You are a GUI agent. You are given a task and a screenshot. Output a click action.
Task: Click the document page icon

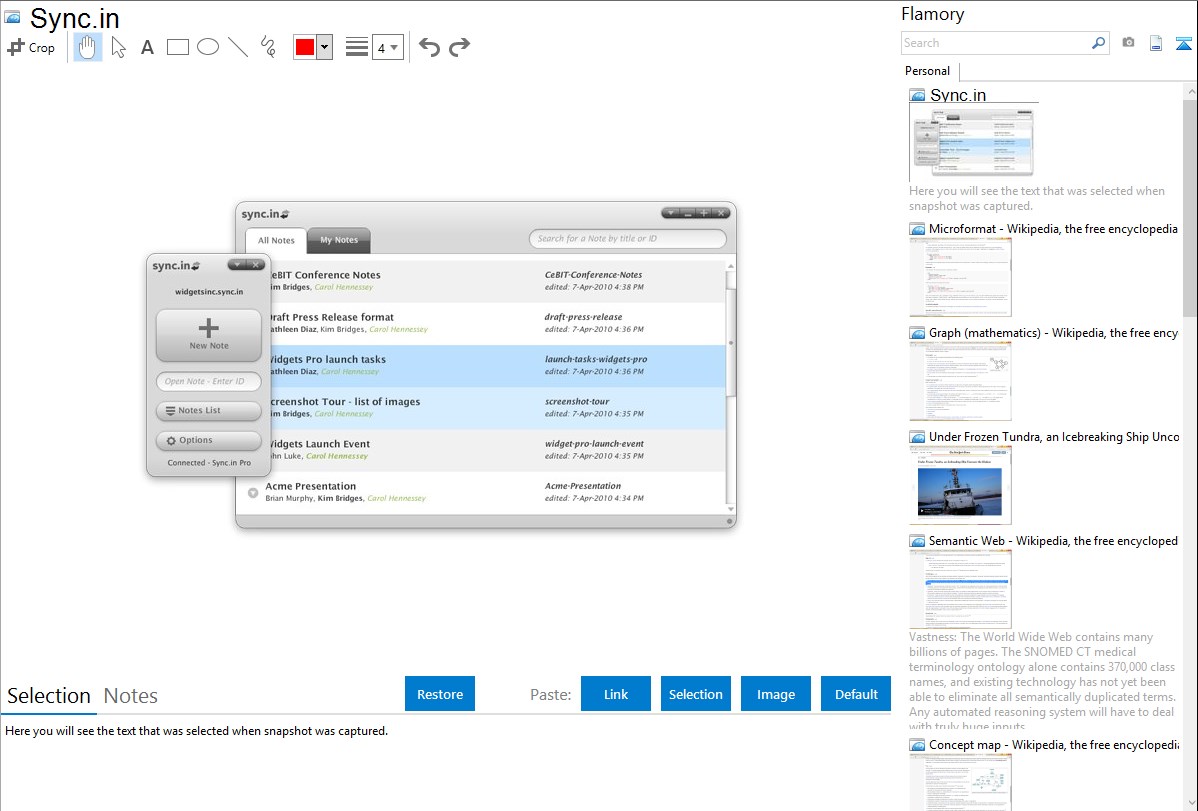coord(1156,43)
